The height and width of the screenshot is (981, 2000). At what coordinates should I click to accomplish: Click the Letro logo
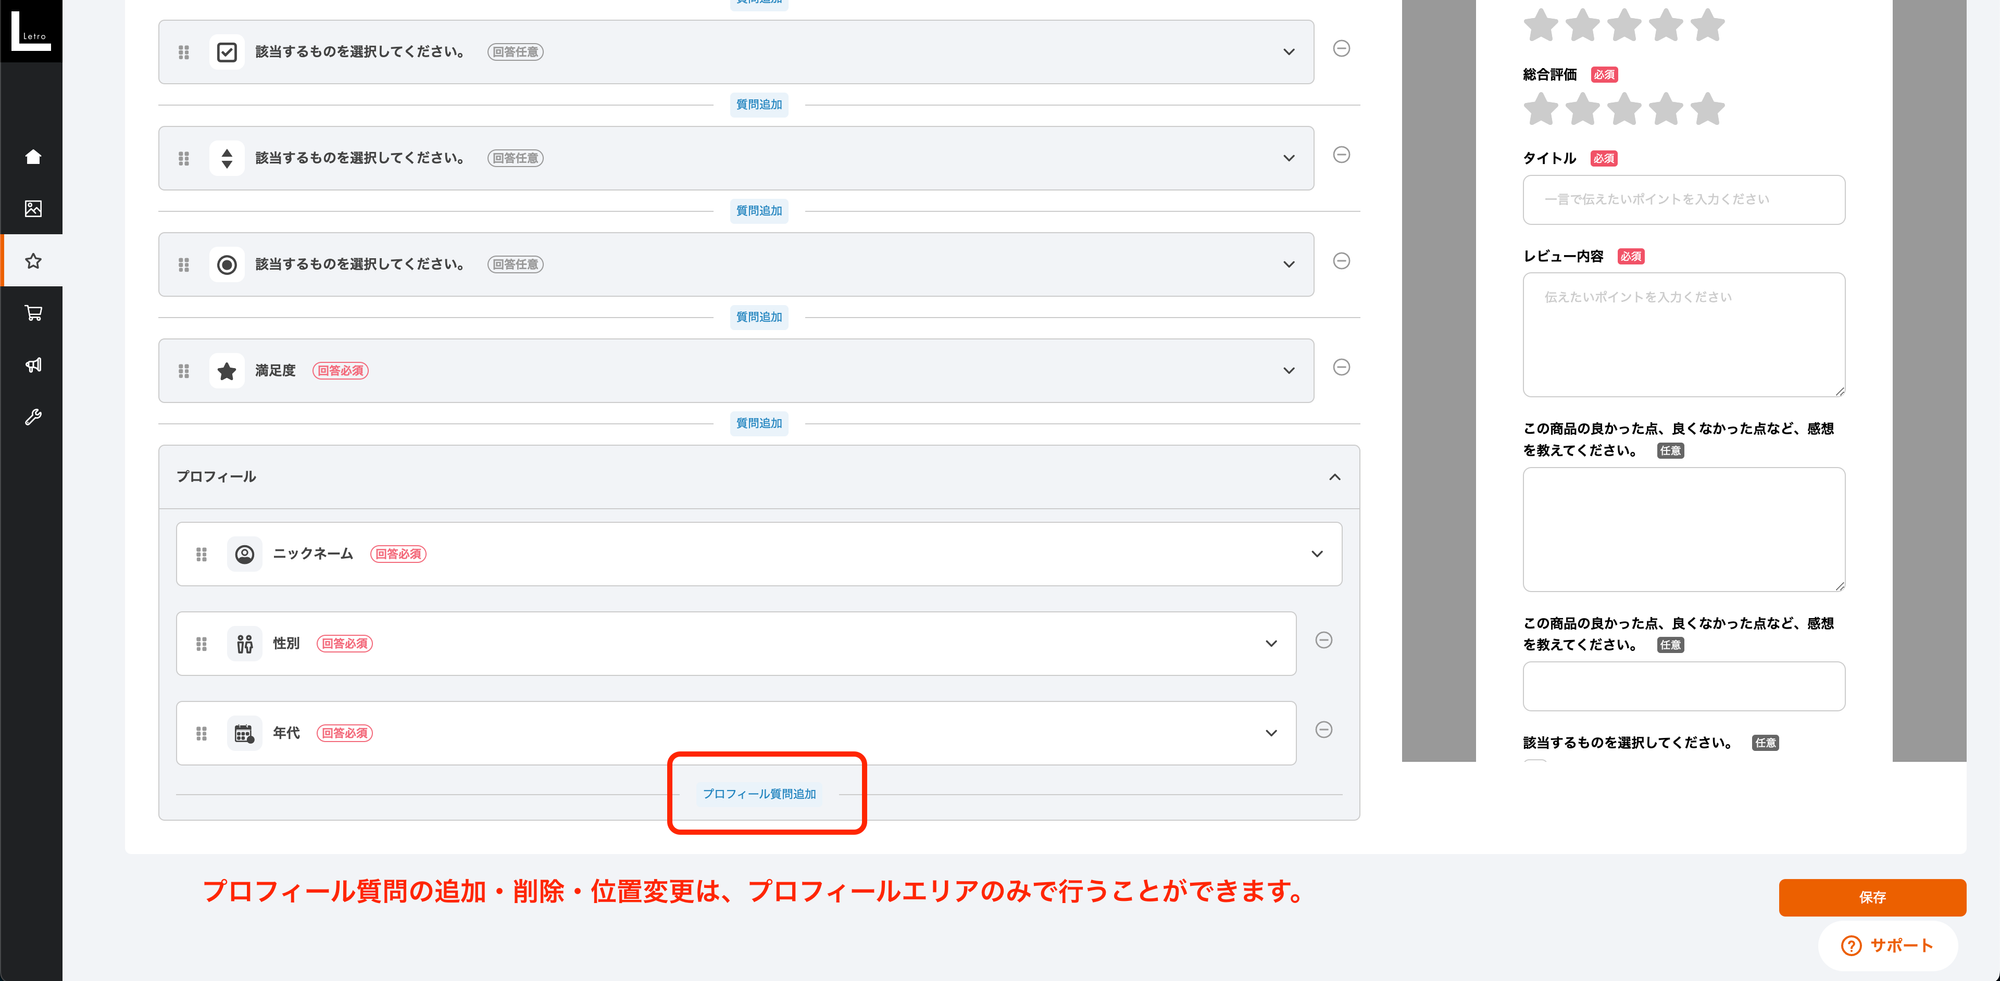point(31,31)
